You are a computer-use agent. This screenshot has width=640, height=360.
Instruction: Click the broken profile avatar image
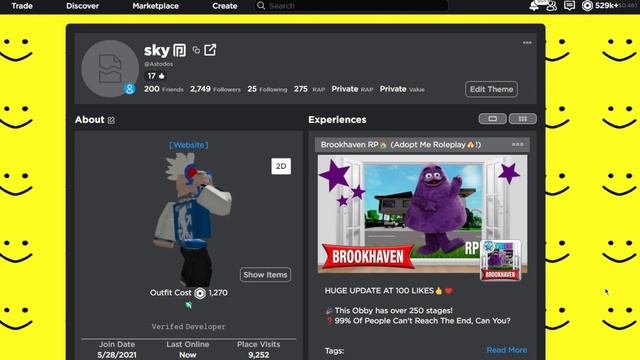tap(110, 68)
